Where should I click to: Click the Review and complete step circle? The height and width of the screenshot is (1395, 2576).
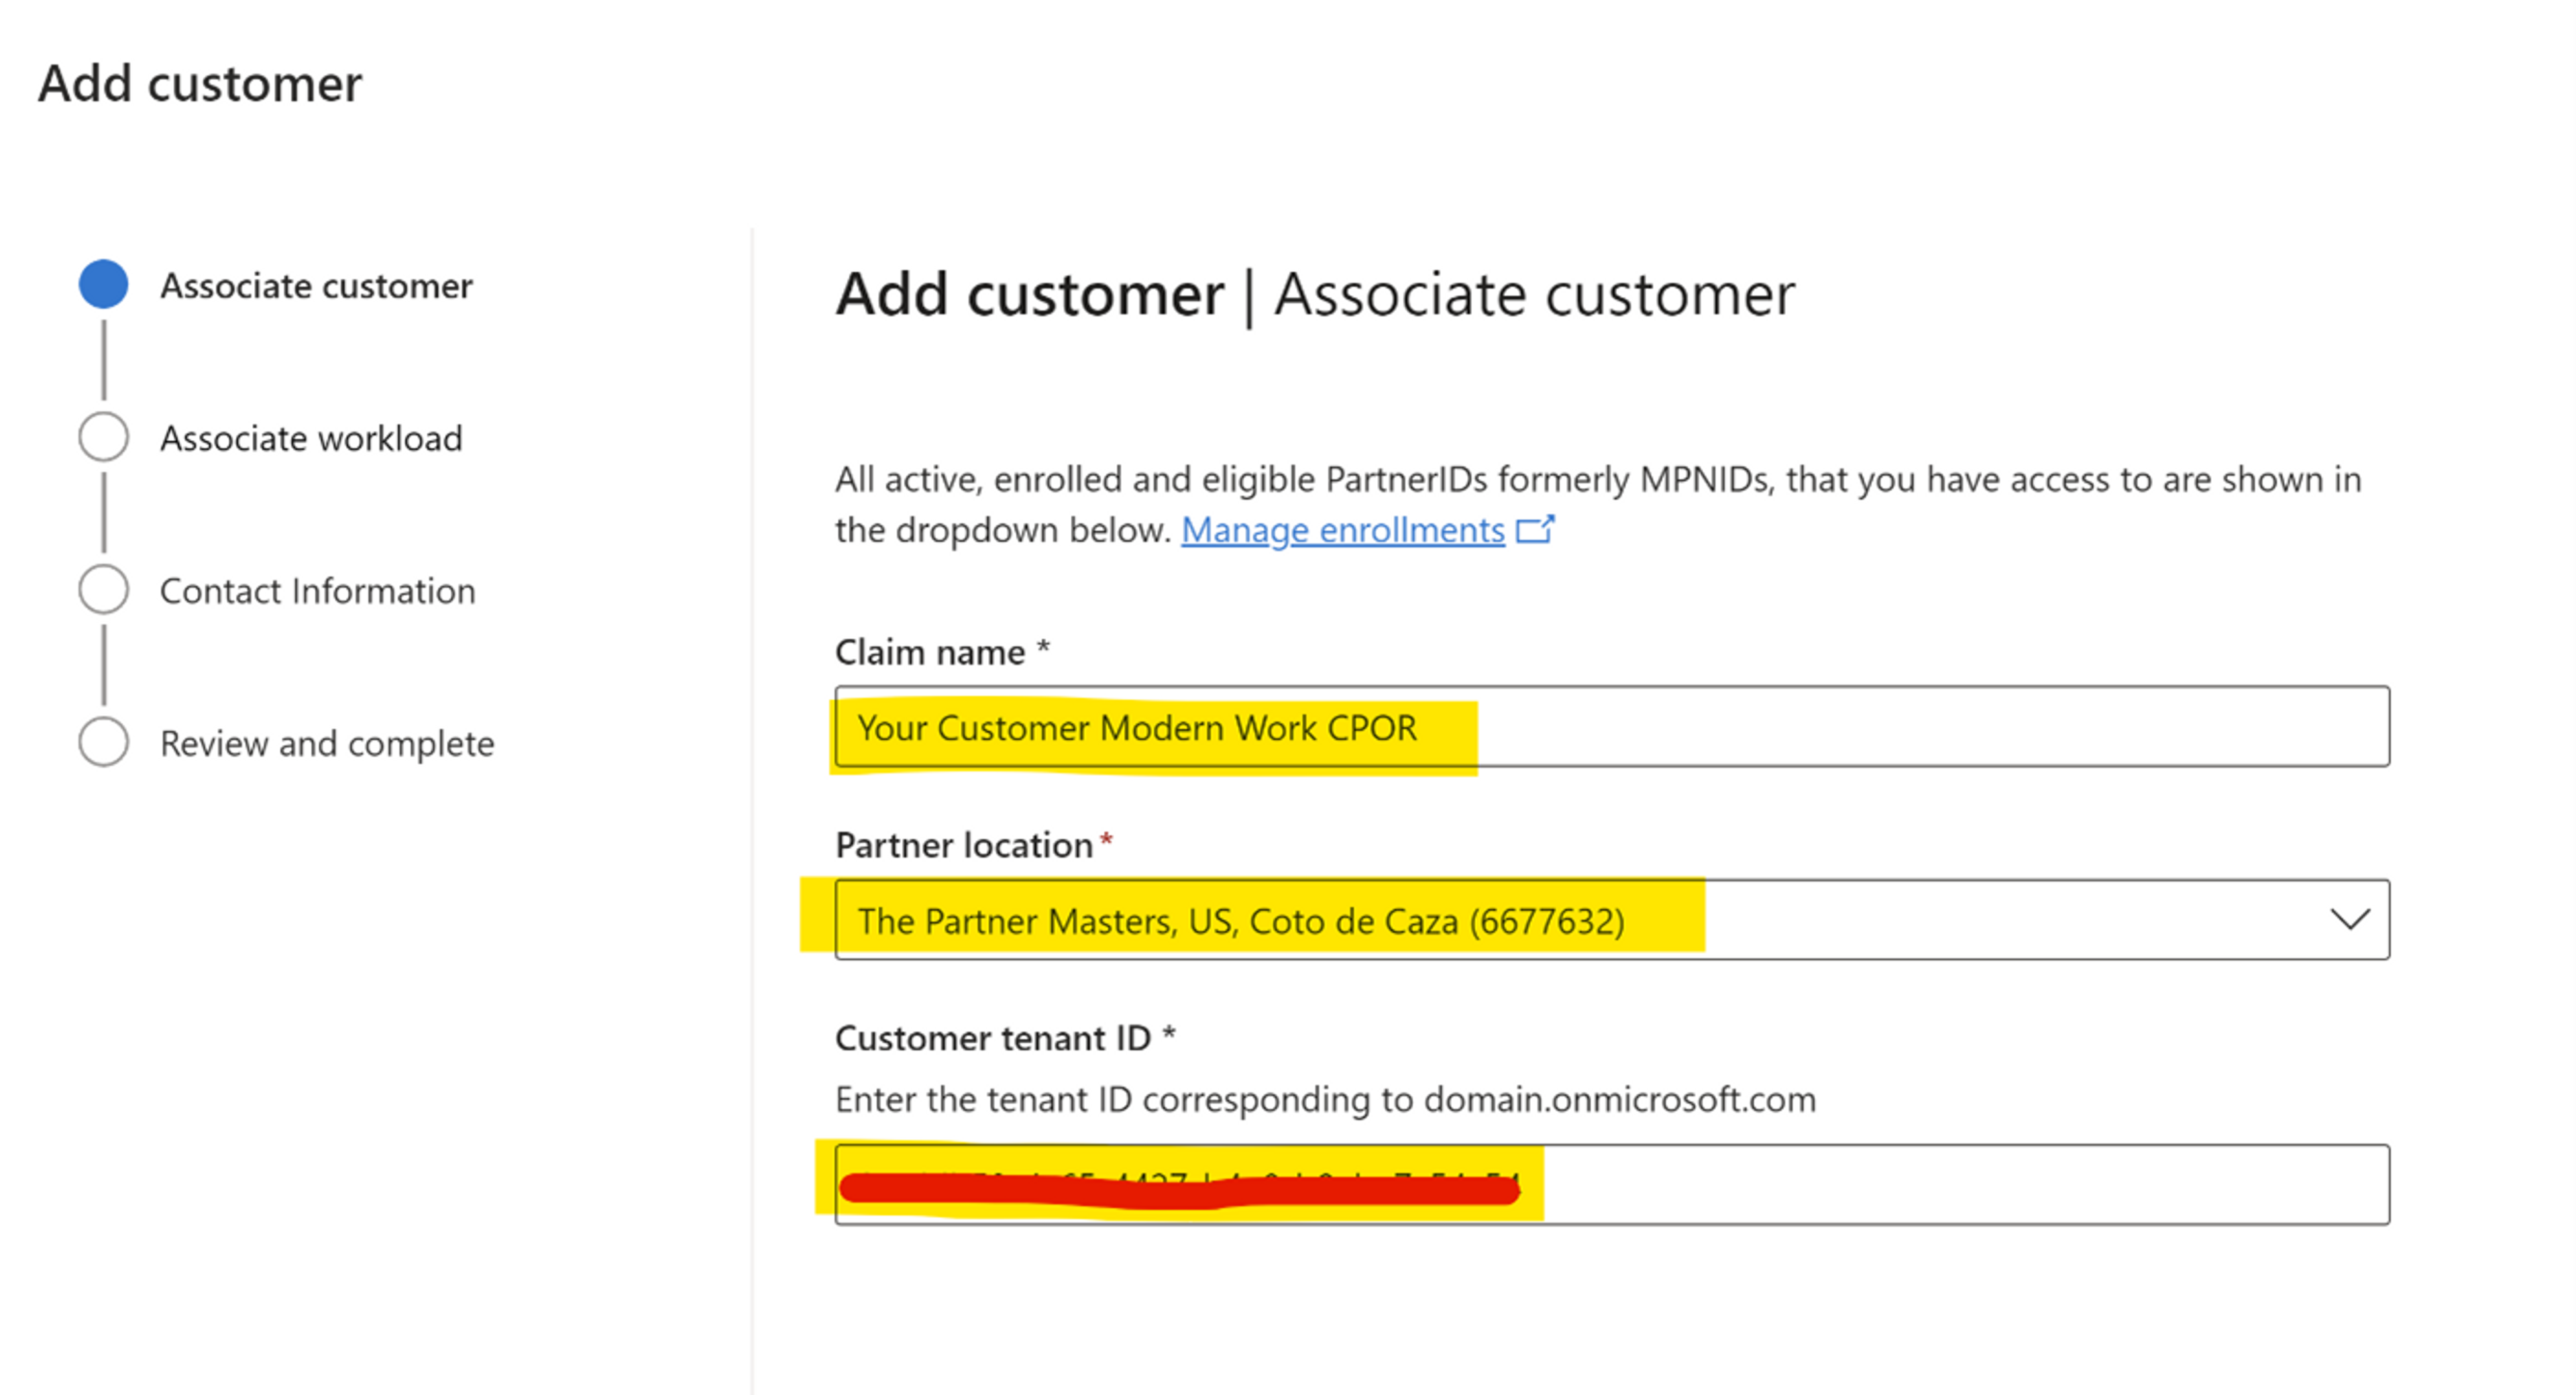point(103,742)
